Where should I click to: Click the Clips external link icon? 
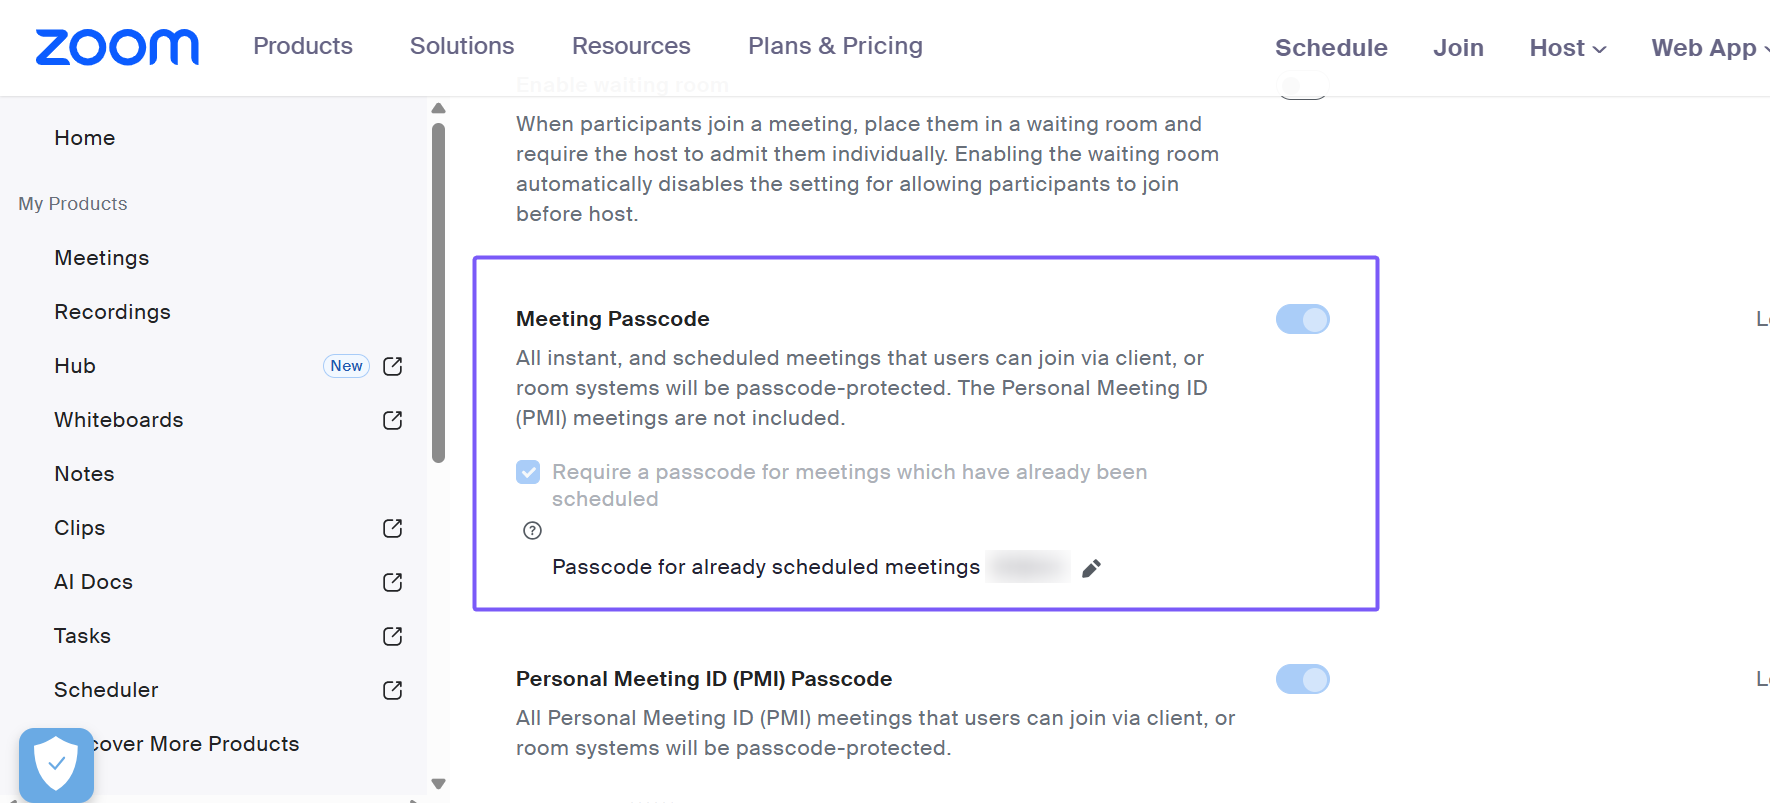point(393,528)
